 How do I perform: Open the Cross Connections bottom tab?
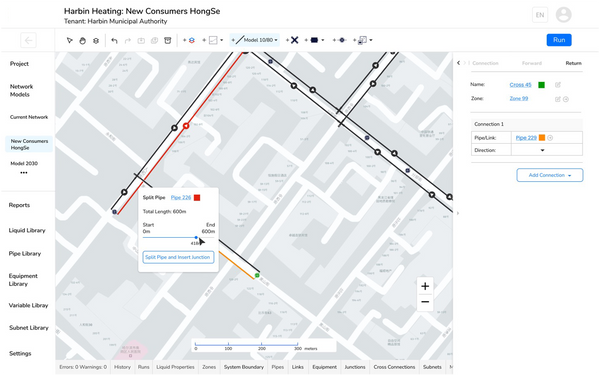click(x=394, y=367)
